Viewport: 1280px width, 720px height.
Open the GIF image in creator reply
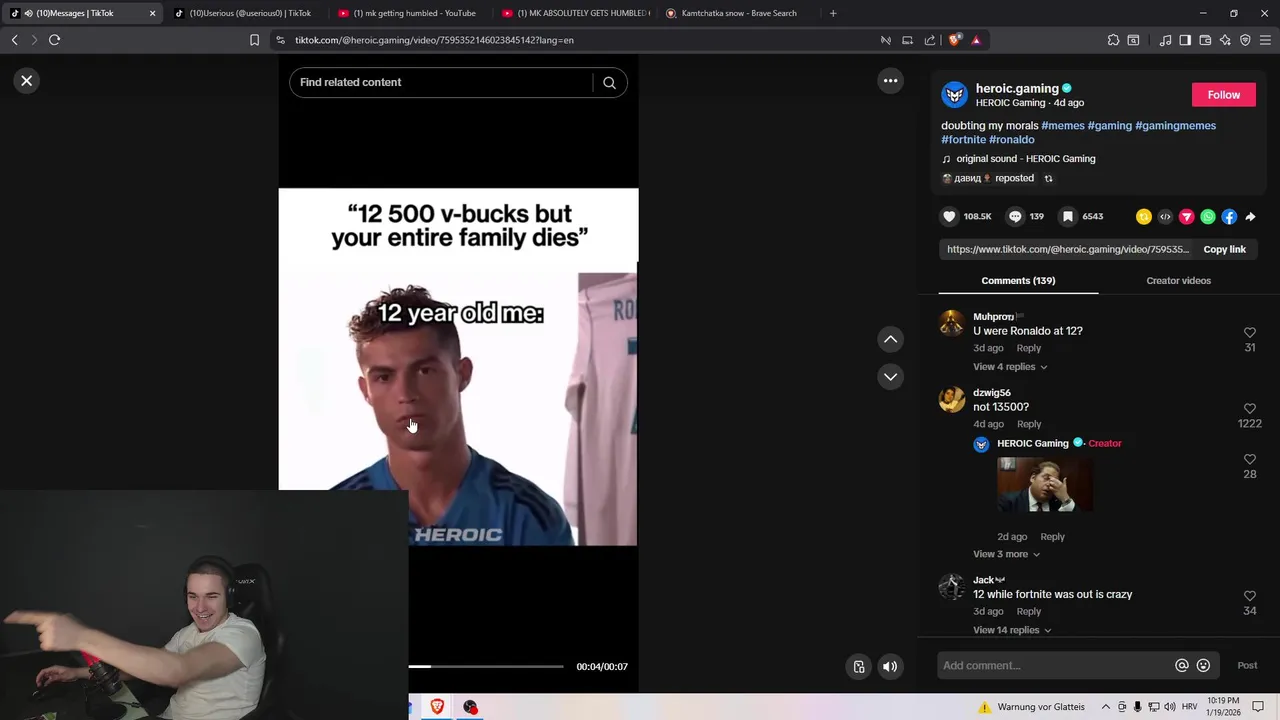pyautogui.click(x=1044, y=485)
